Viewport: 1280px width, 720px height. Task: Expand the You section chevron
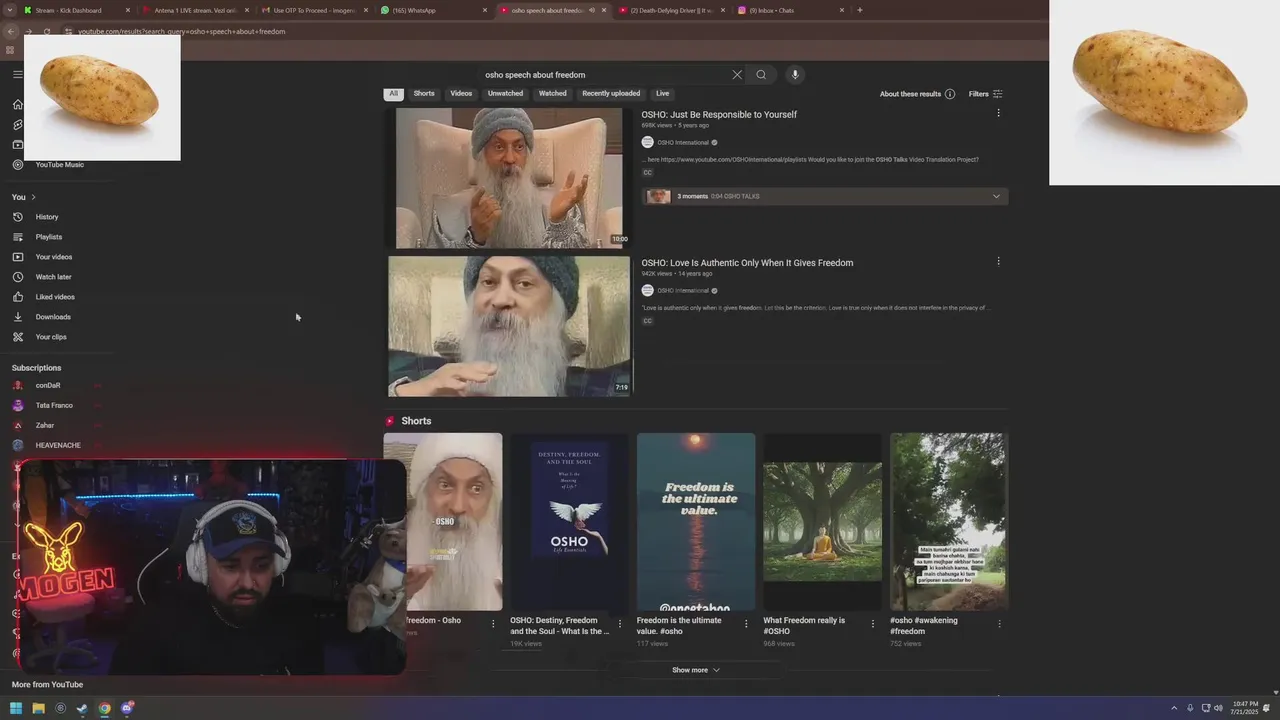[x=33, y=197]
